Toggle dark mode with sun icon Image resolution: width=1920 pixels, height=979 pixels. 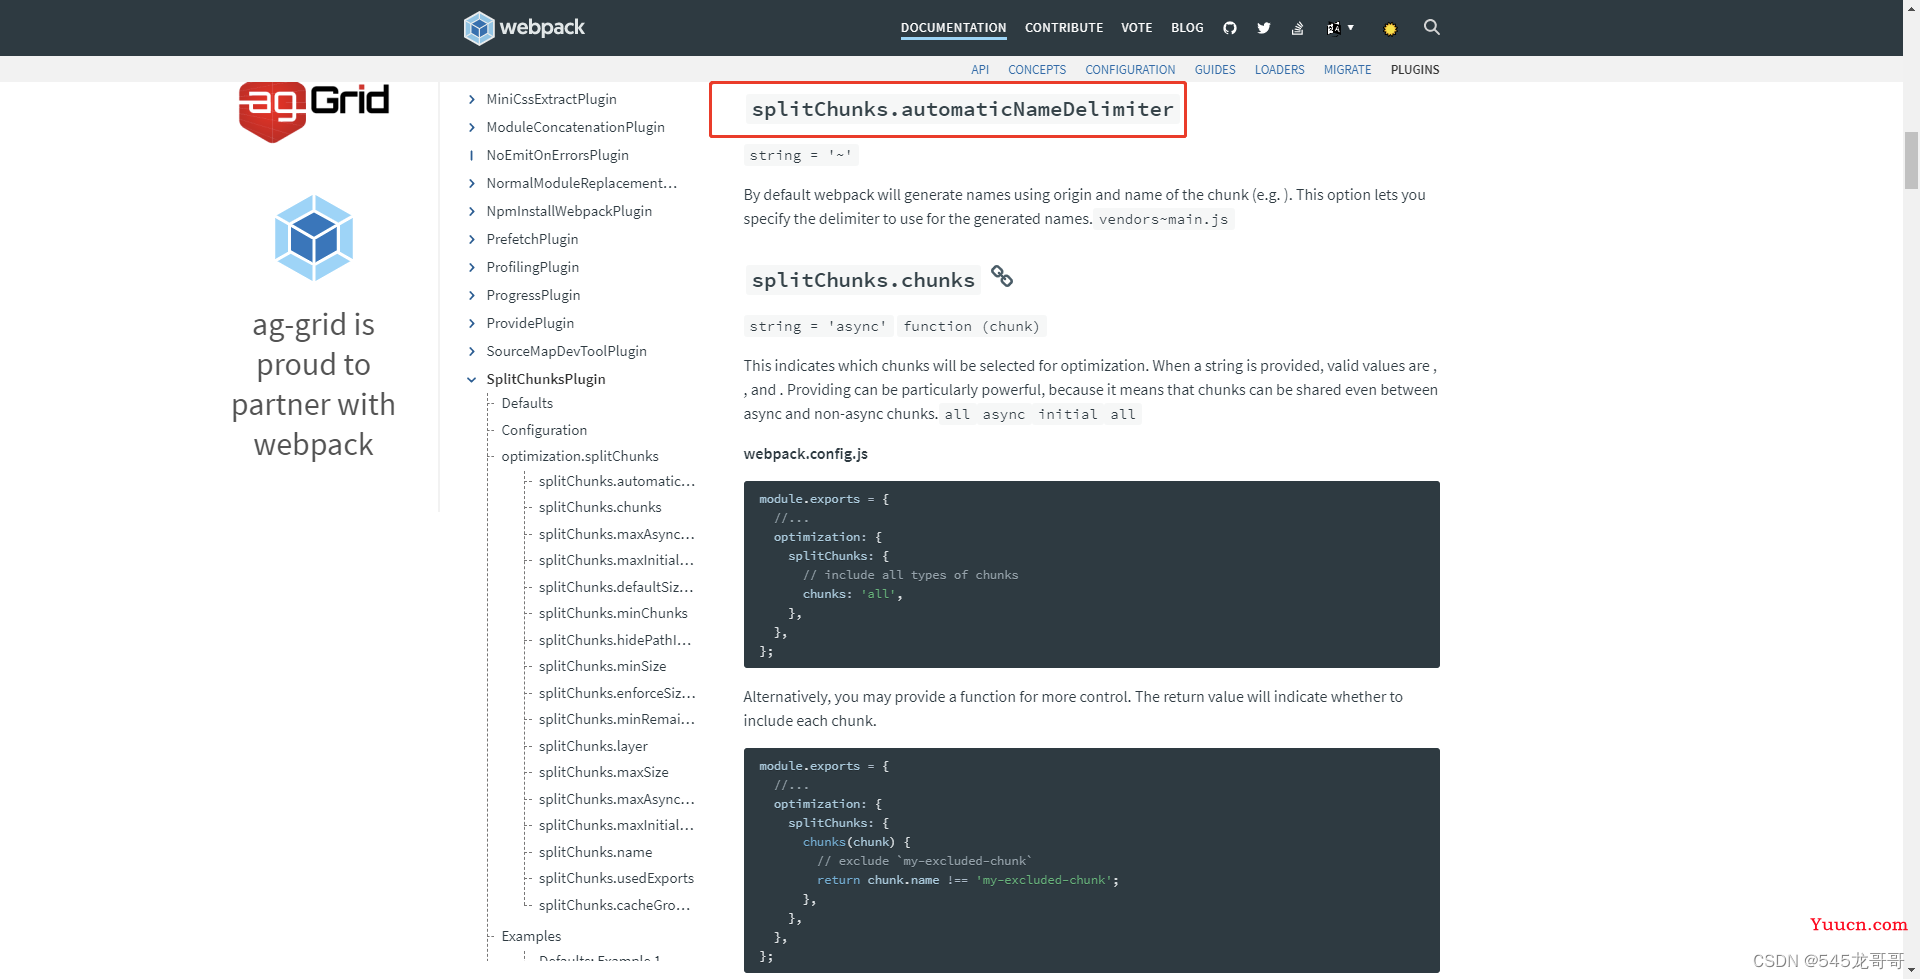click(x=1390, y=29)
